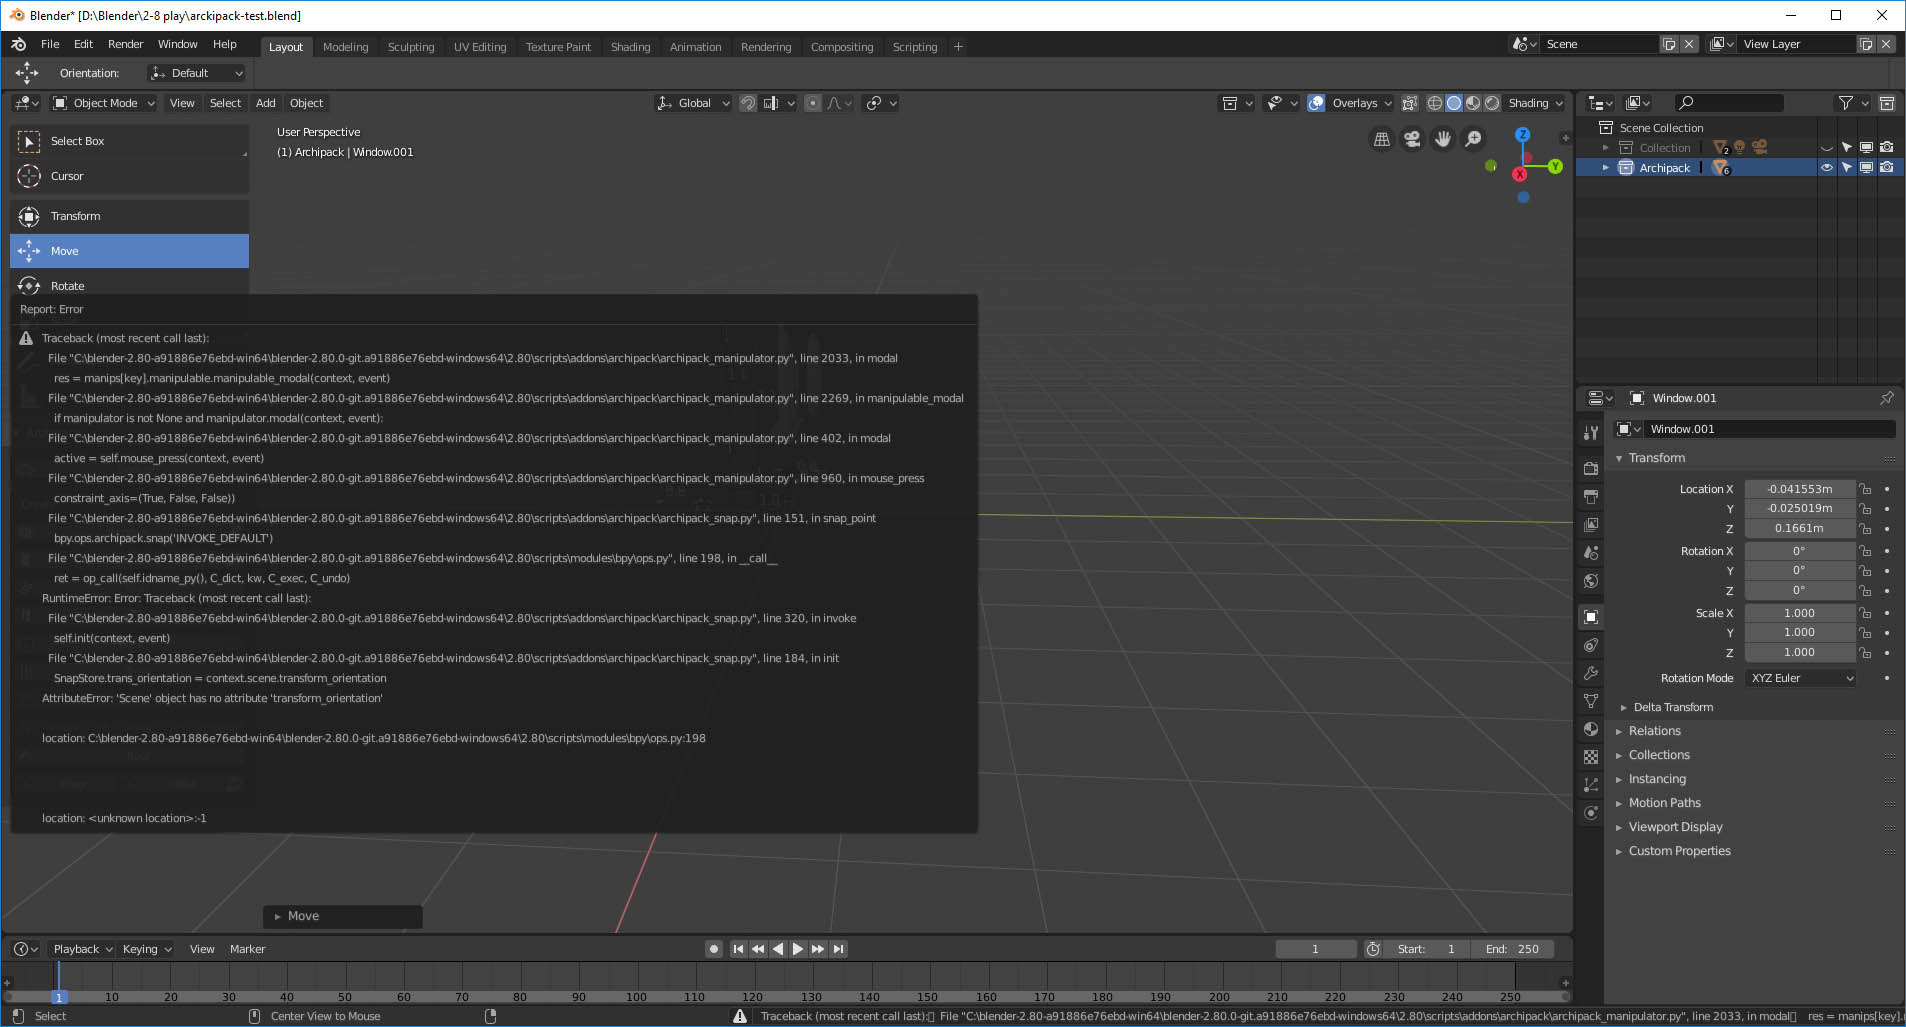
Task: Jump to end of frame range playback control
Action: click(x=840, y=948)
